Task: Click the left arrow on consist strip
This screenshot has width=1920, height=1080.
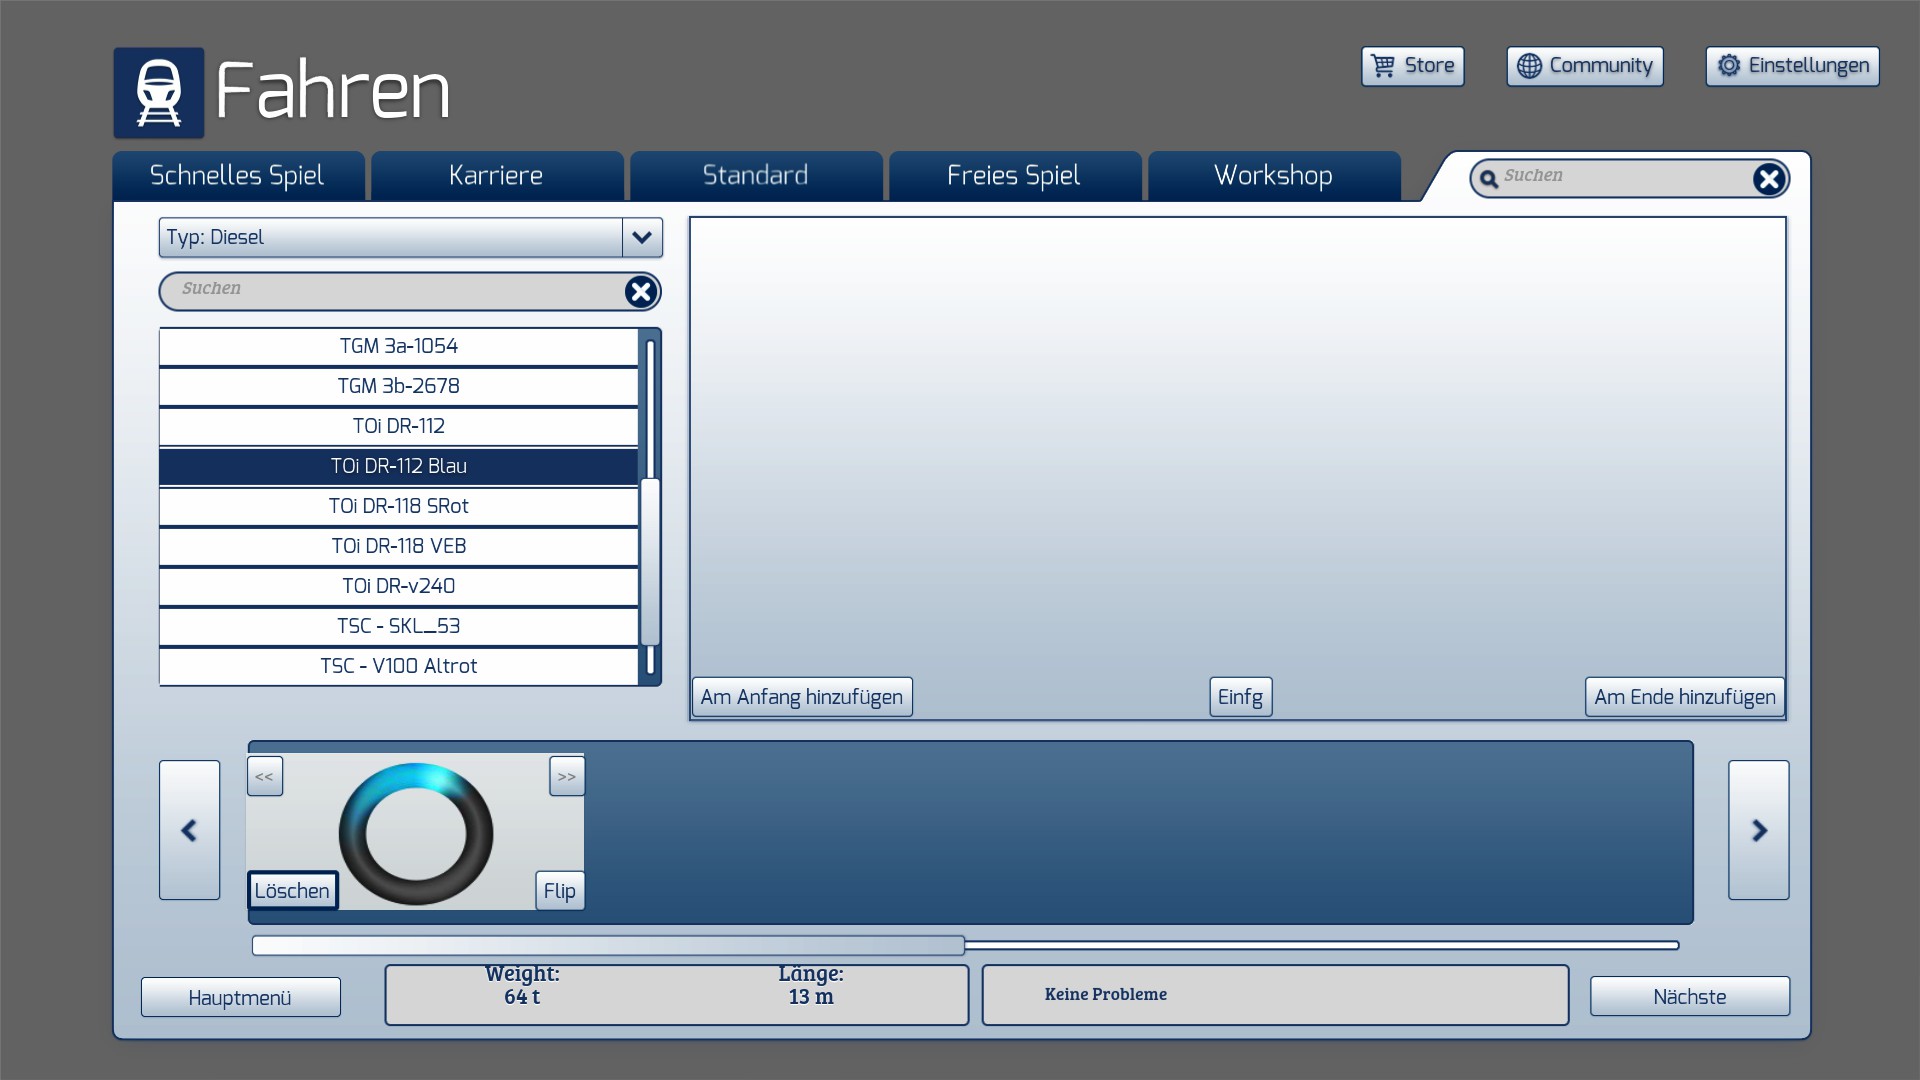Action: click(x=189, y=830)
